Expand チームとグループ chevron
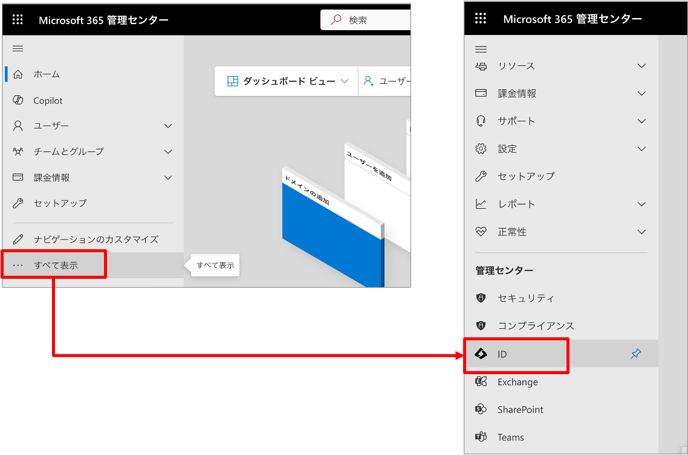Viewport: 688px width, 455px height. 168,152
